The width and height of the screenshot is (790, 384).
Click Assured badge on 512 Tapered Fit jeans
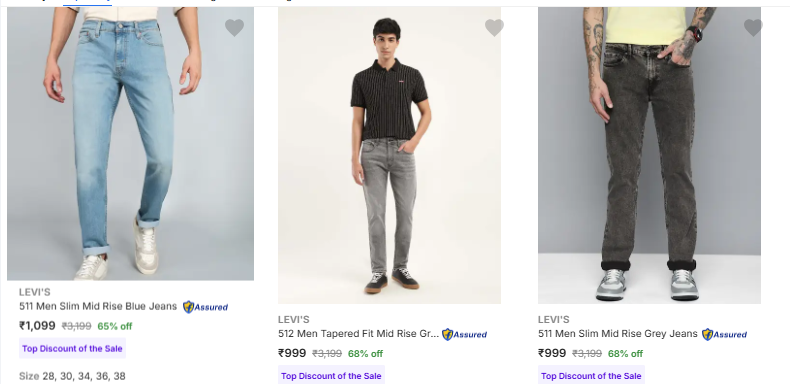coord(464,334)
